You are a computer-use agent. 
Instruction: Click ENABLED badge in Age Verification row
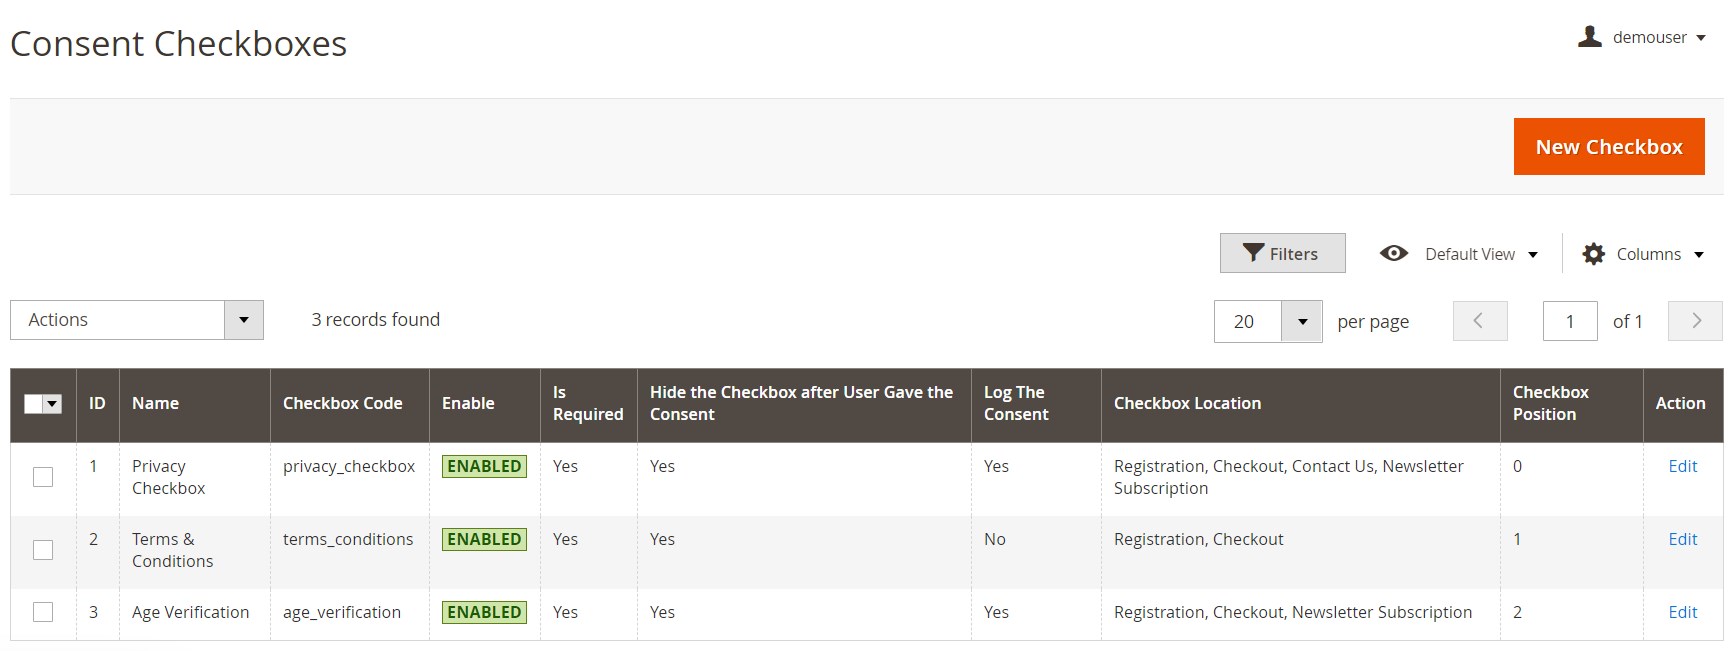(484, 612)
